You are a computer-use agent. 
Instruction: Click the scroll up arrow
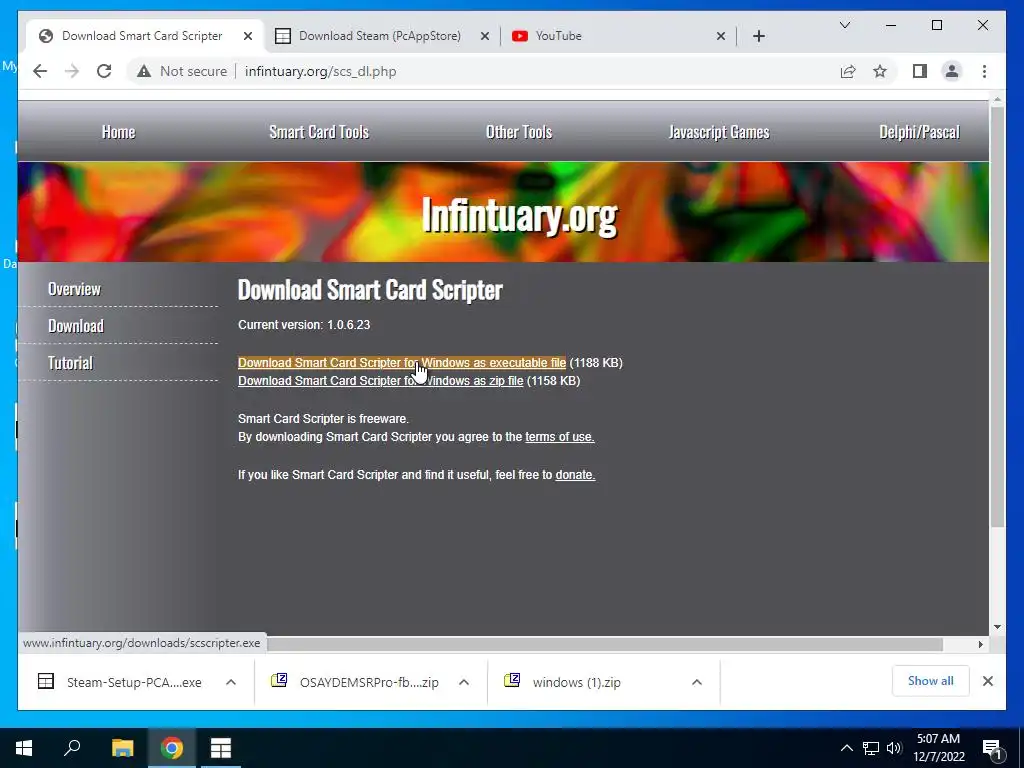pos(997,100)
